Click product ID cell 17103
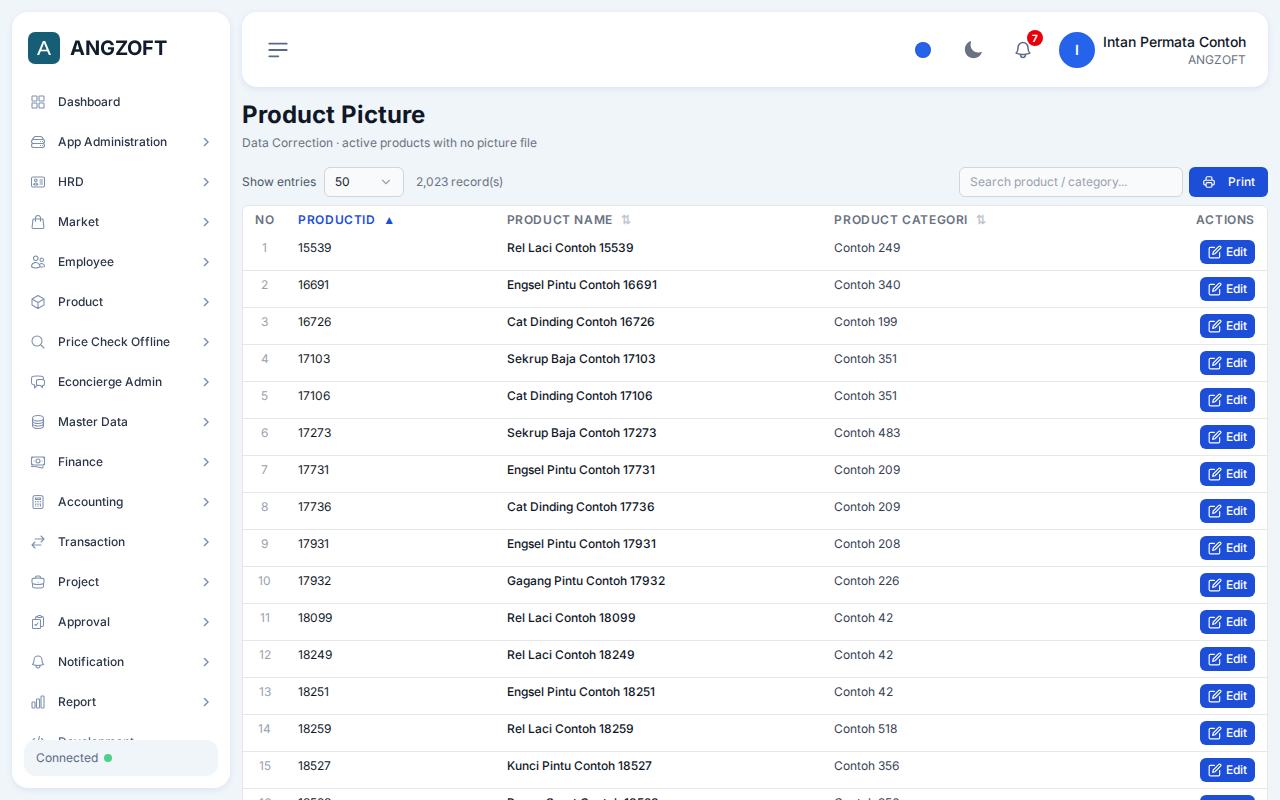1280x800 pixels. click(x=314, y=359)
